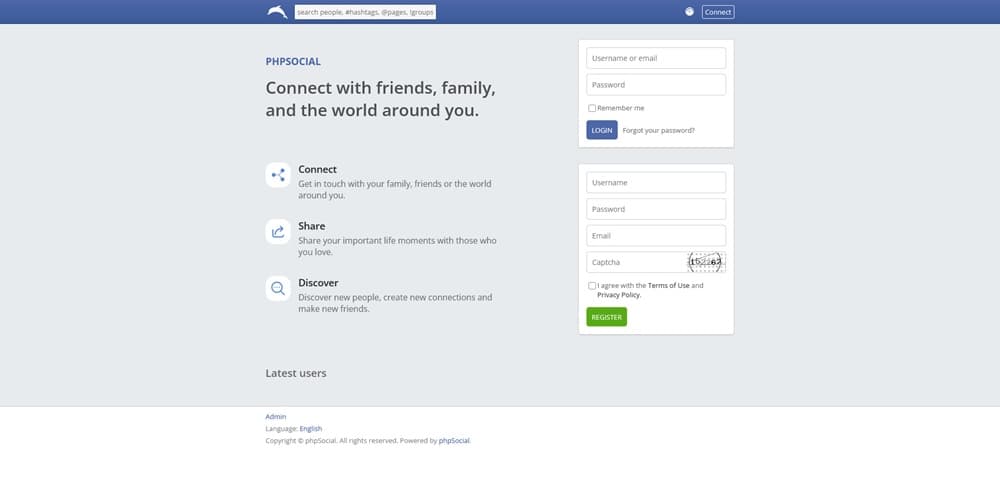Open the Admin footer link
Image resolution: width=1000 pixels, height=493 pixels.
point(276,416)
